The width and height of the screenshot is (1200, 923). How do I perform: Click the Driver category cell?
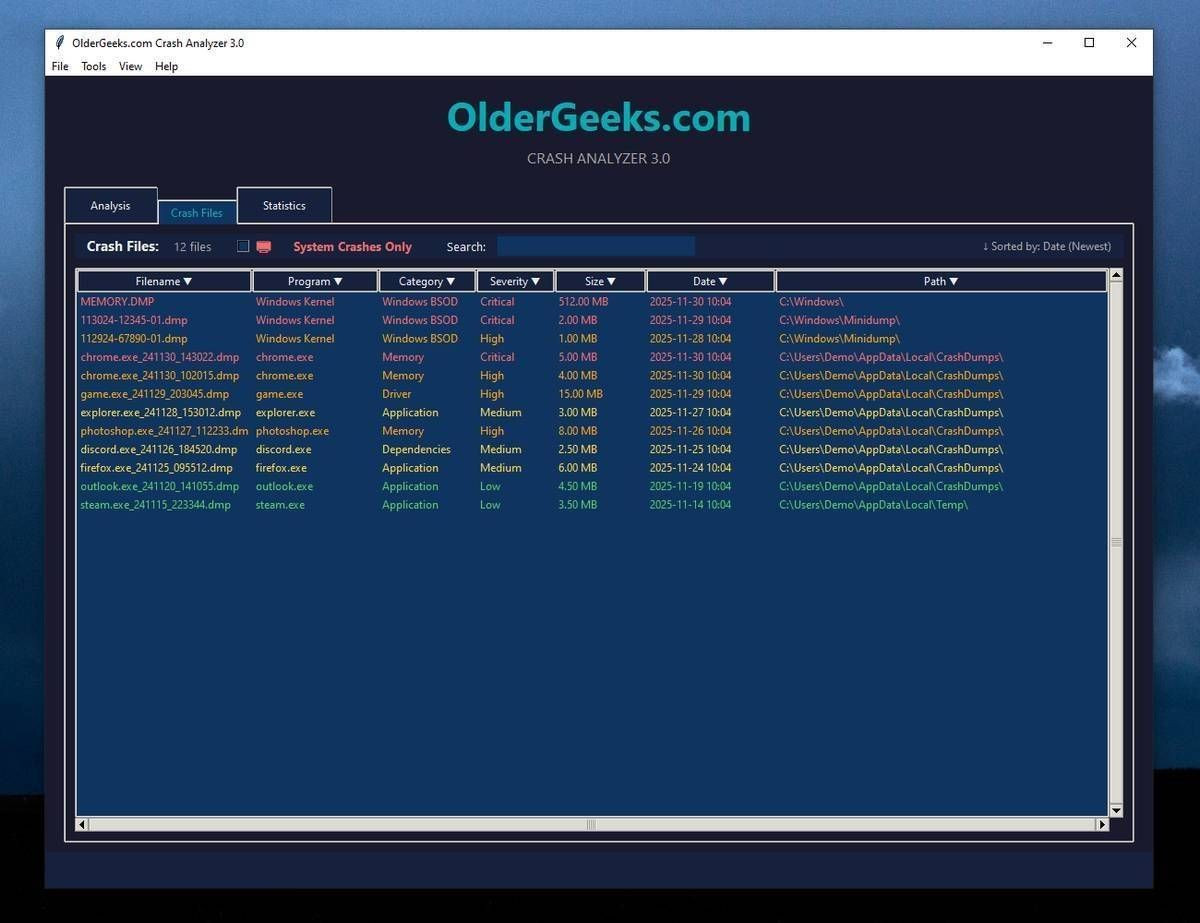[x=396, y=394]
